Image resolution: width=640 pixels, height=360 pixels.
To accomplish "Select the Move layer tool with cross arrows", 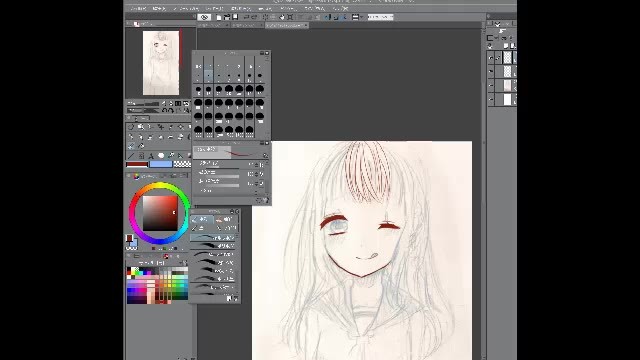I will point(161,127).
